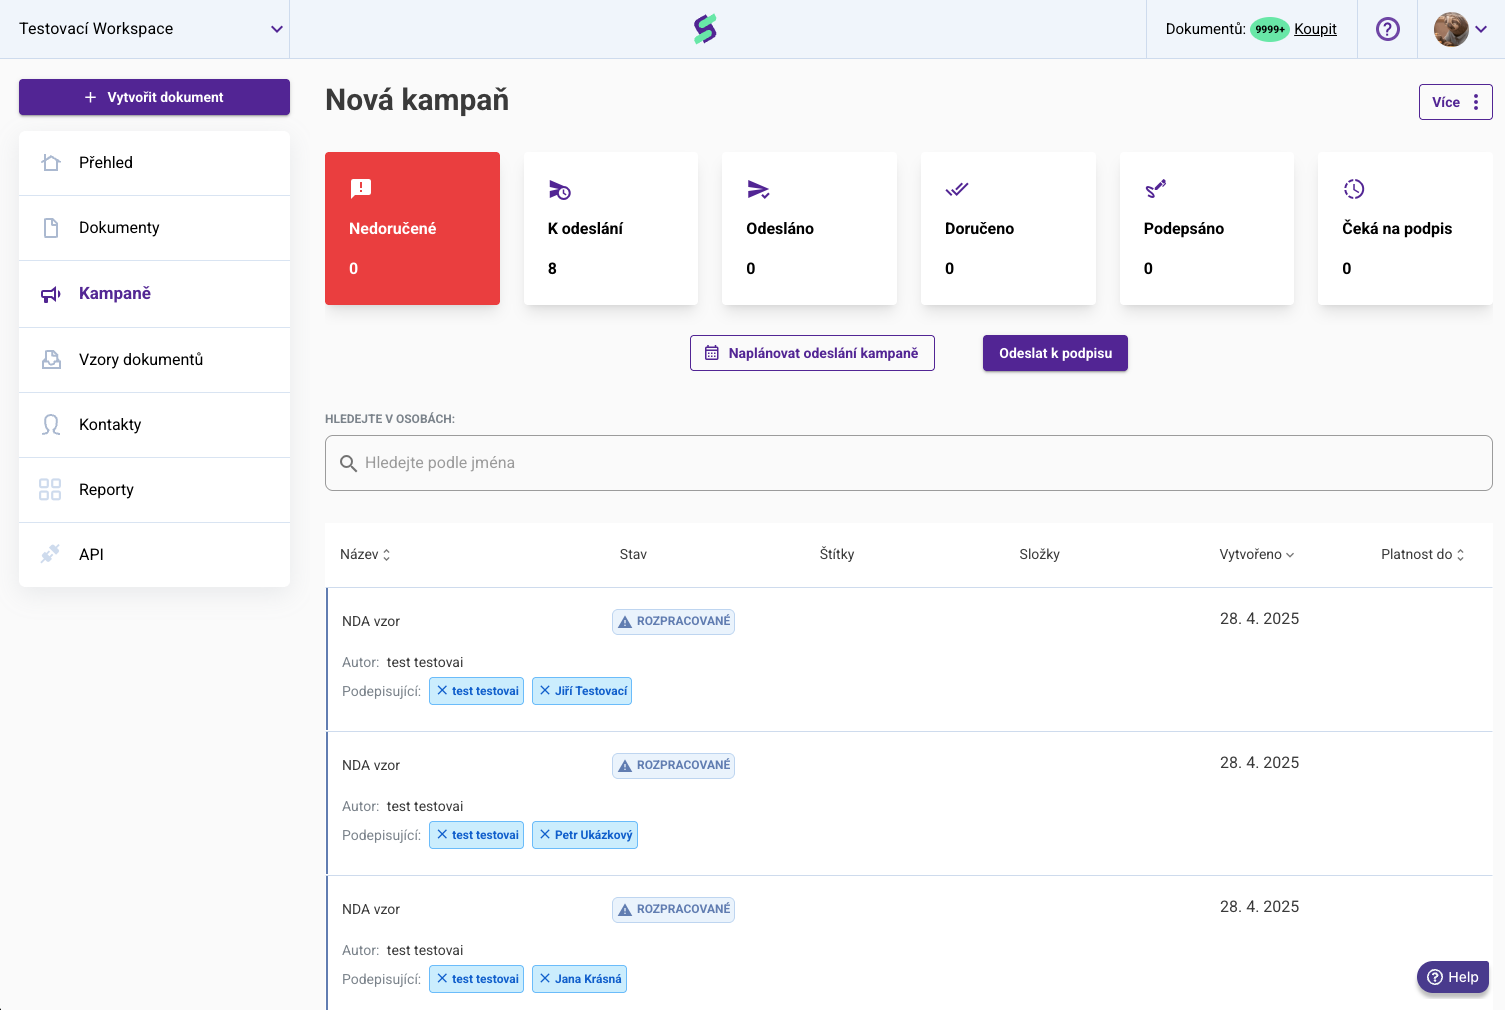The width and height of the screenshot is (1505, 1010).
Task: Open the user avatar account menu
Action: click(x=1460, y=29)
